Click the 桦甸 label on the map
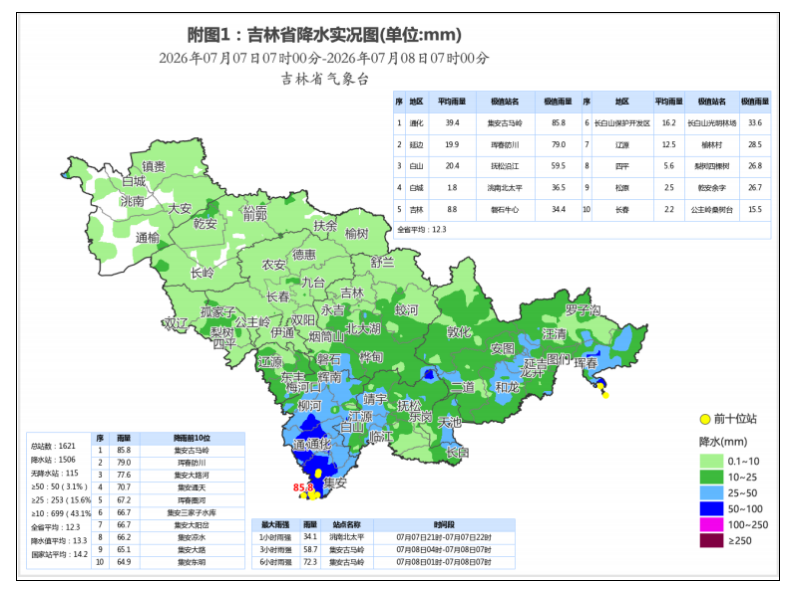The height and width of the screenshot is (592, 801). coord(371,357)
